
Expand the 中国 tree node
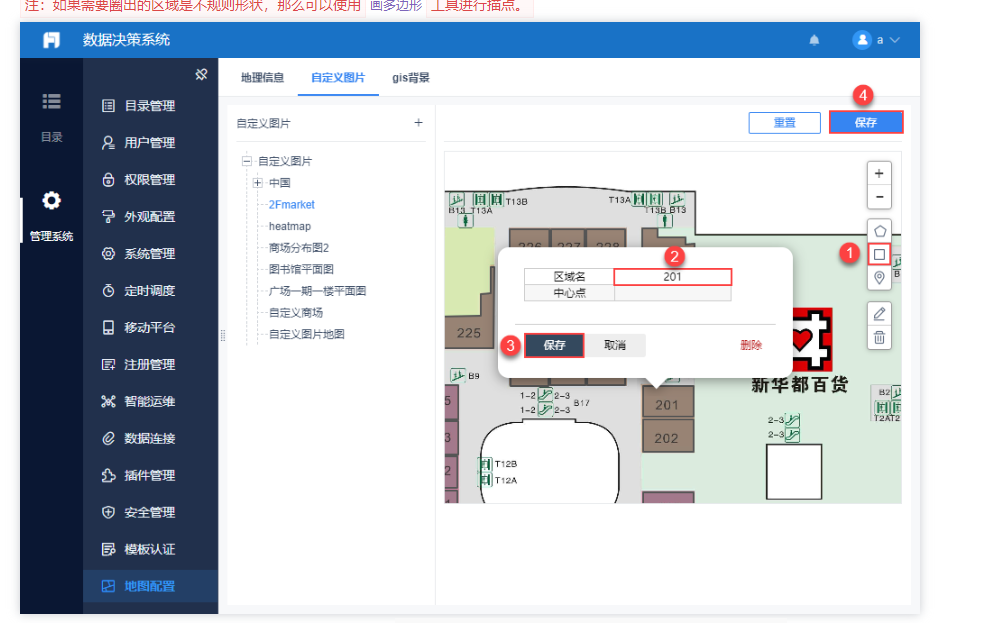click(257, 183)
